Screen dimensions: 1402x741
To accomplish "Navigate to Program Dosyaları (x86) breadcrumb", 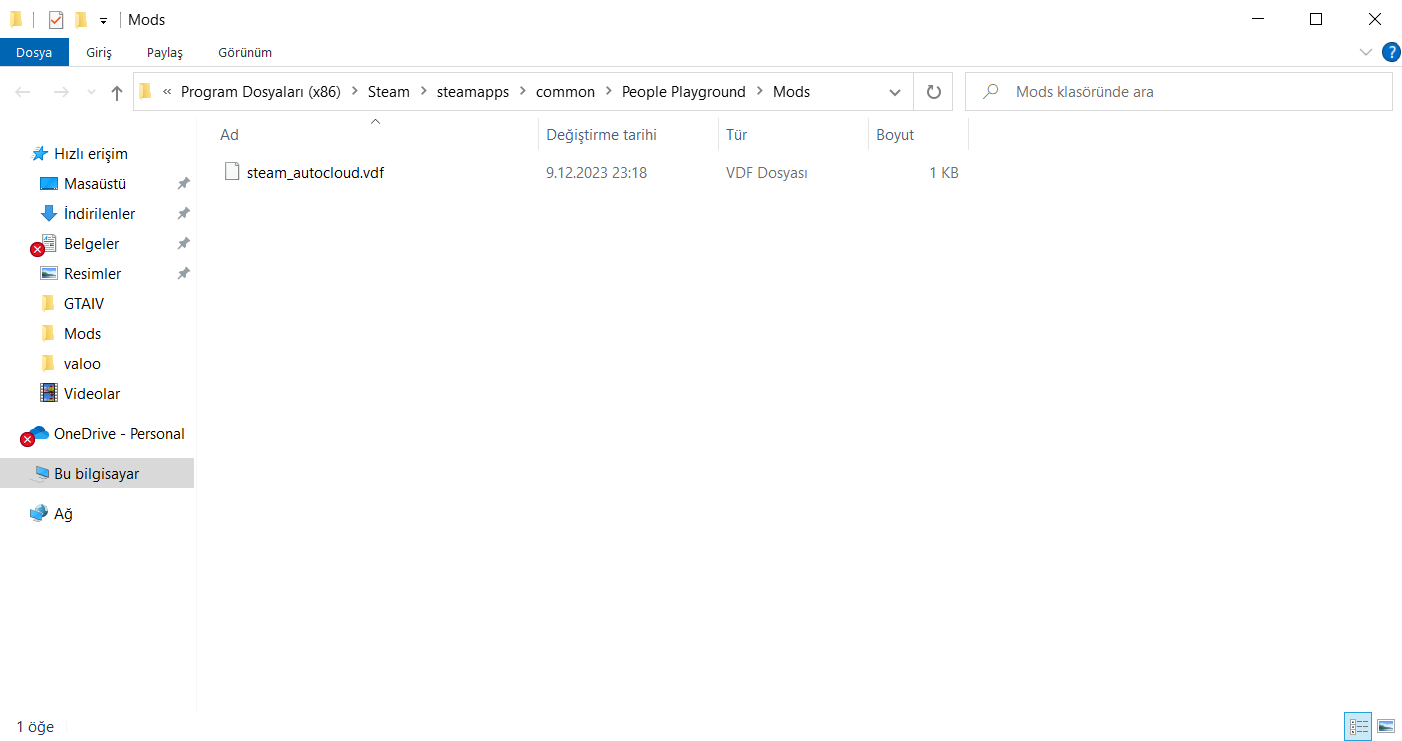I will pos(261,92).
